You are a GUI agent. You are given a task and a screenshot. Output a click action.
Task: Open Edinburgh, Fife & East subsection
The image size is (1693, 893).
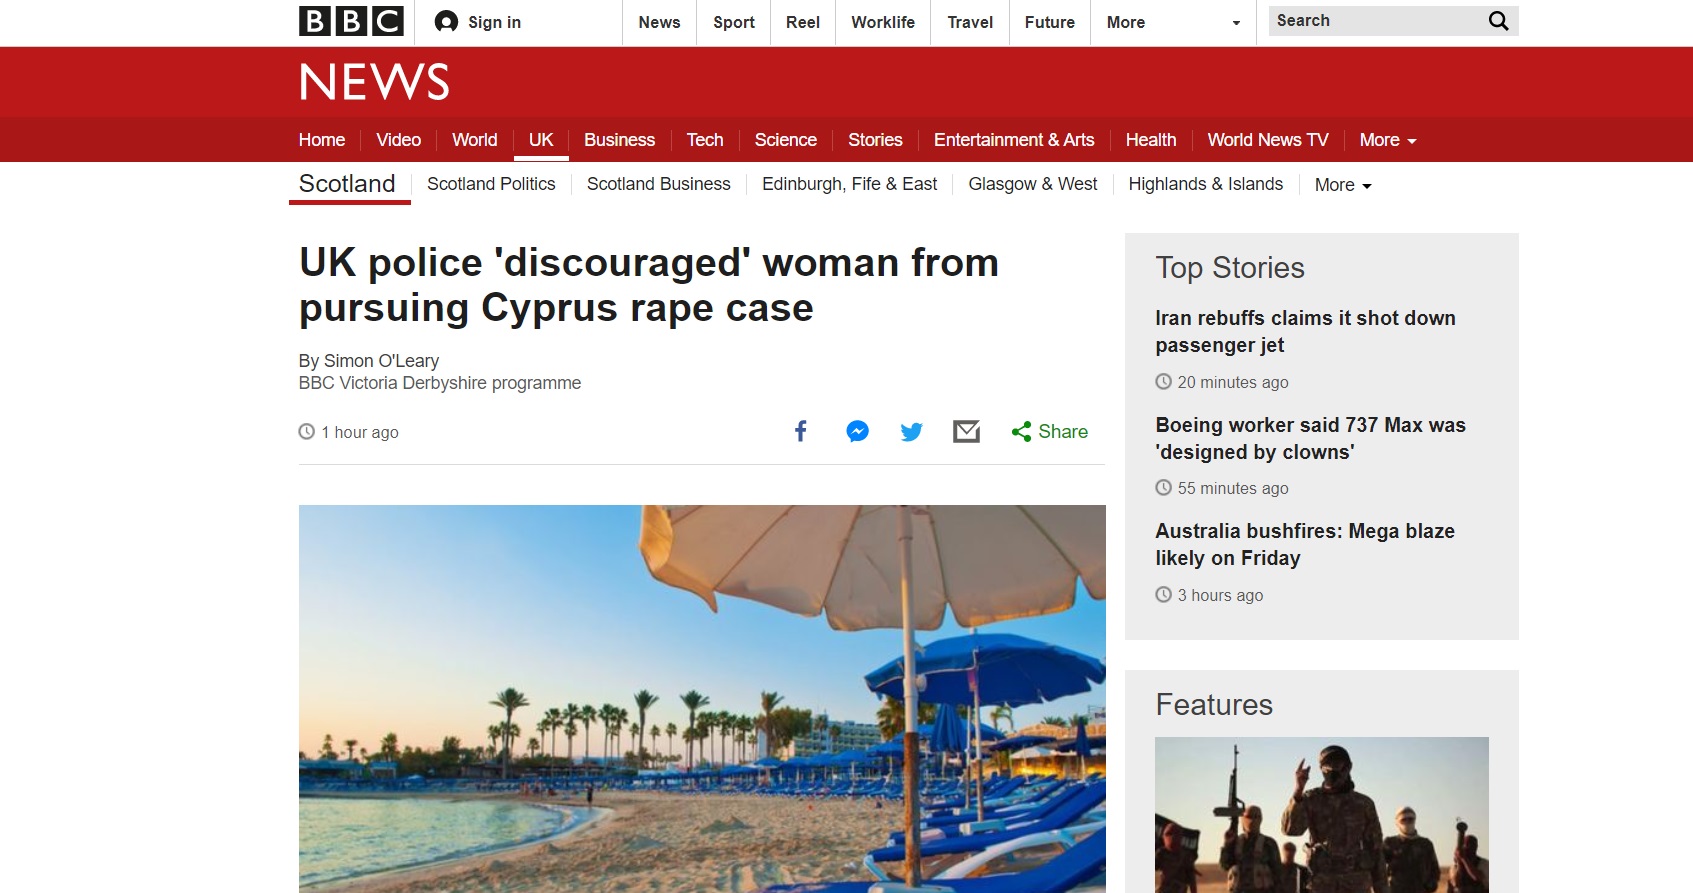click(x=849, y=184)
